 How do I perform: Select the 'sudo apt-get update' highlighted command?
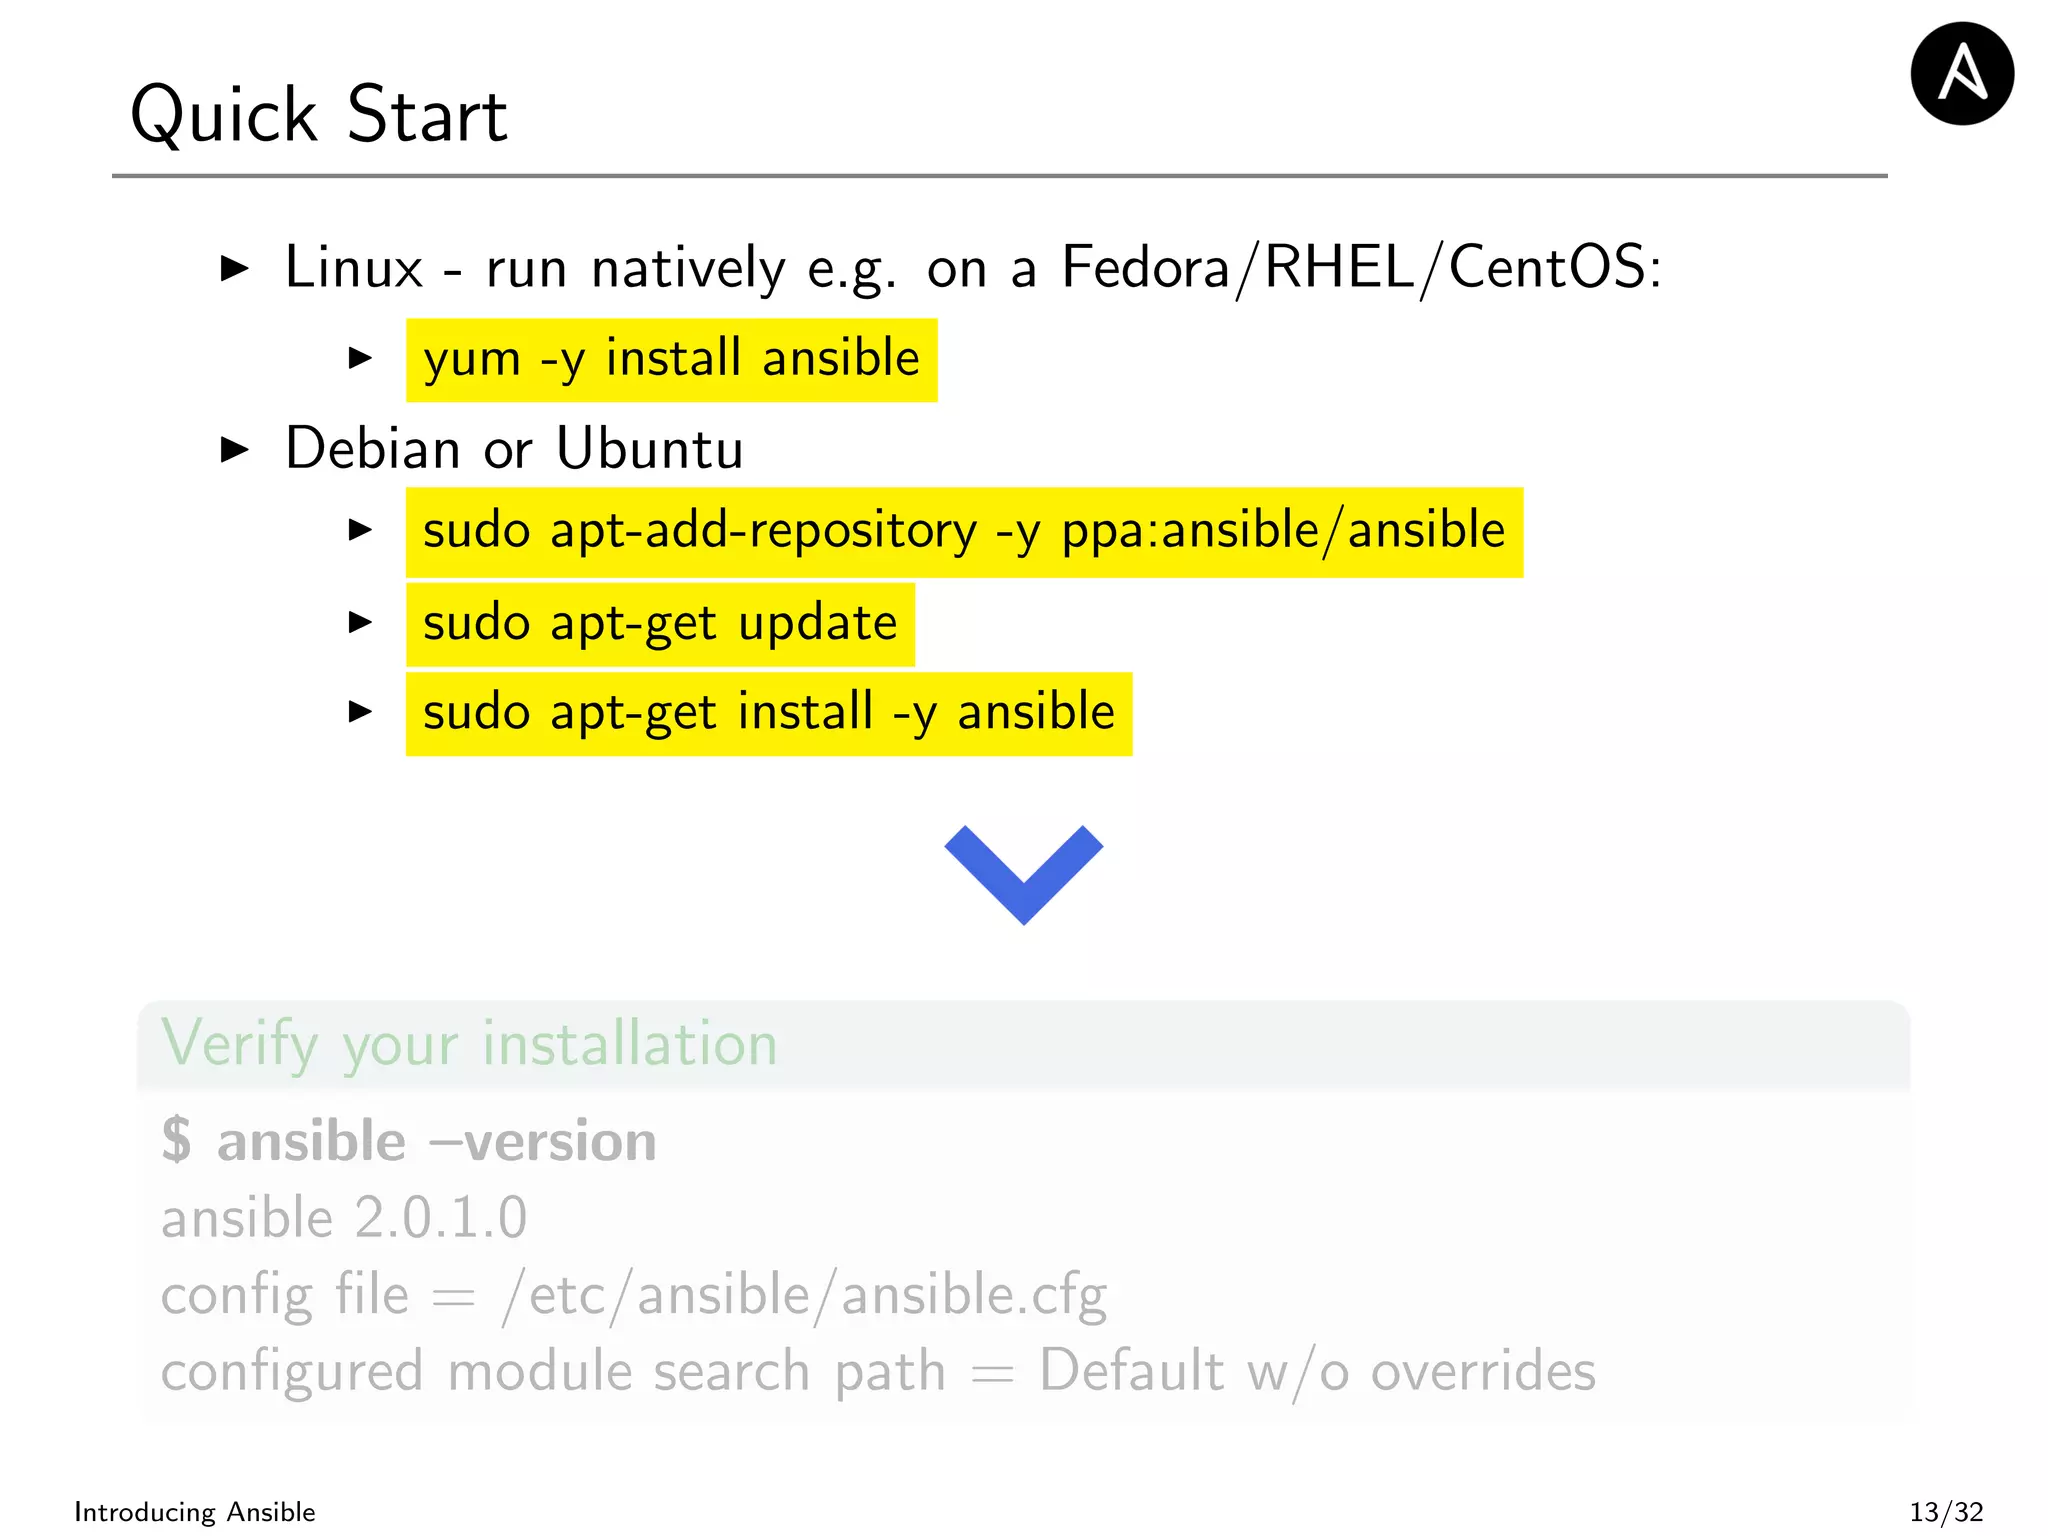click(660, 624)
